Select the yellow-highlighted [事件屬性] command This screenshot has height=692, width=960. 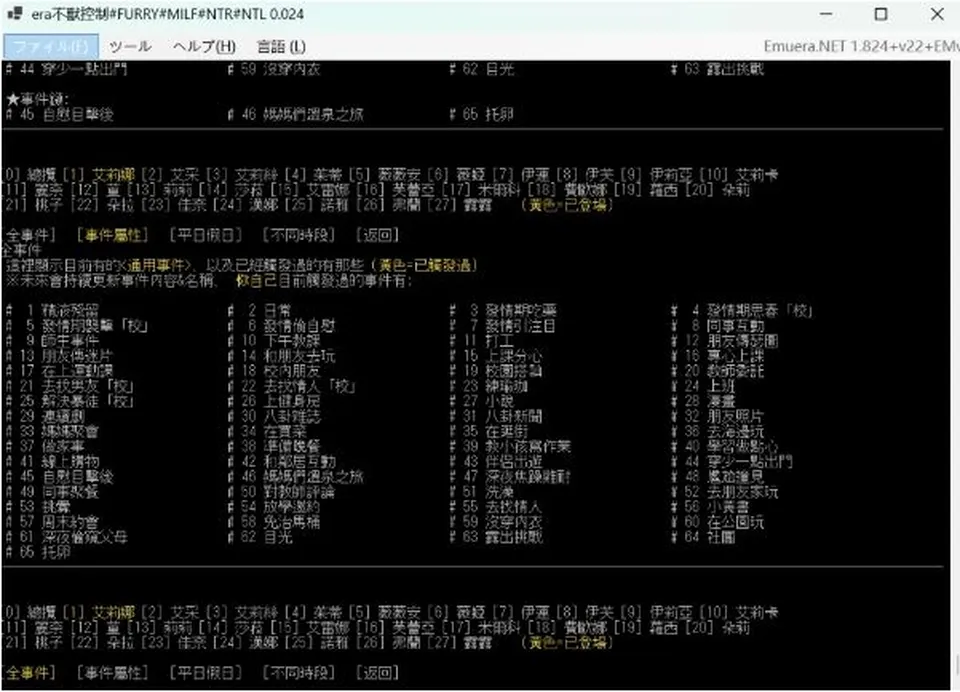(113, 235)
